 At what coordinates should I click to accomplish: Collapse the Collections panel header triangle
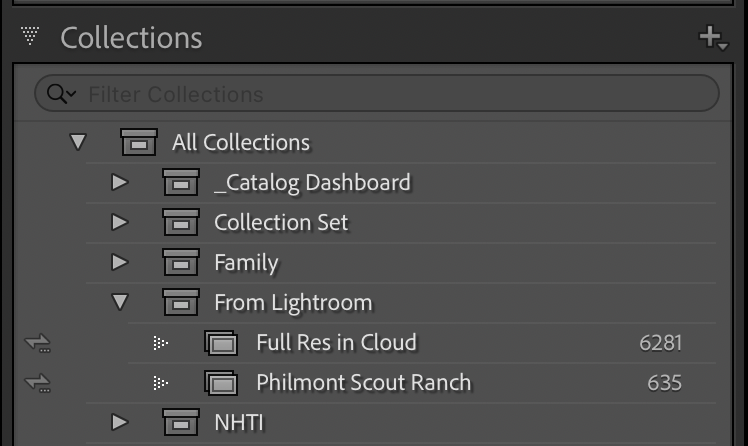(x=30, y=36)
